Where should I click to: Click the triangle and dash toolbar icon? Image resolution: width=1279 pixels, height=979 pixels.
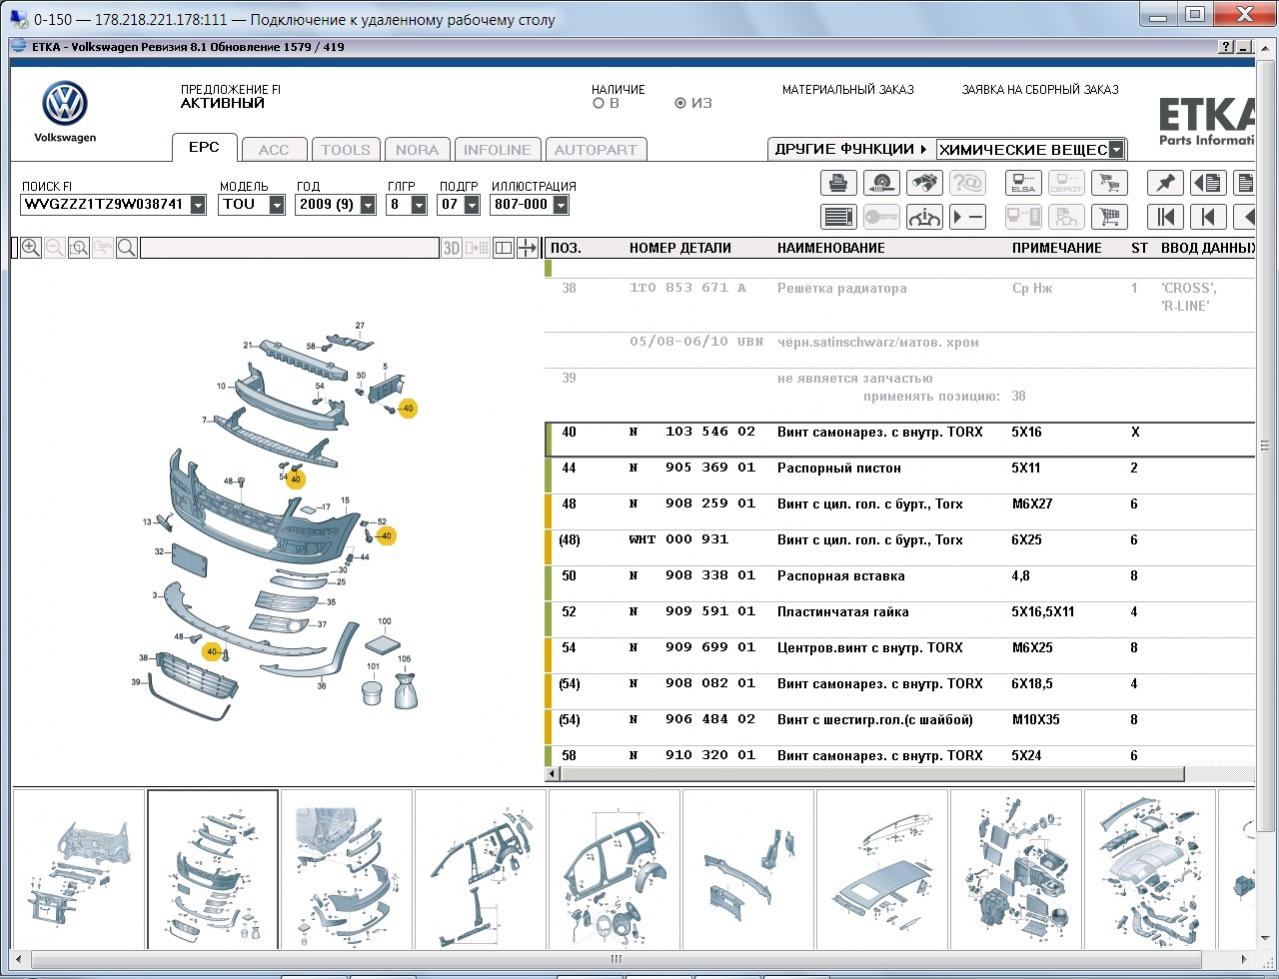point(967,216)
